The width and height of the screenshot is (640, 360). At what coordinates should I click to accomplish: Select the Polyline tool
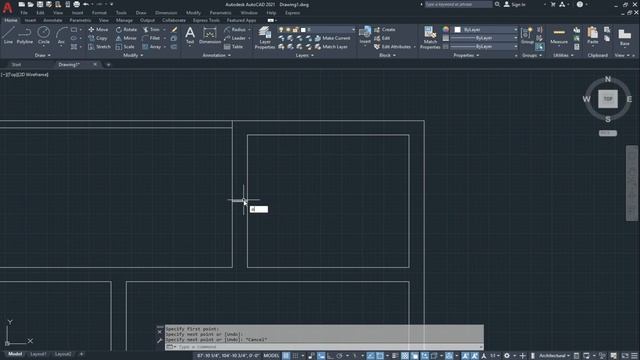click(x=24, y=35)
